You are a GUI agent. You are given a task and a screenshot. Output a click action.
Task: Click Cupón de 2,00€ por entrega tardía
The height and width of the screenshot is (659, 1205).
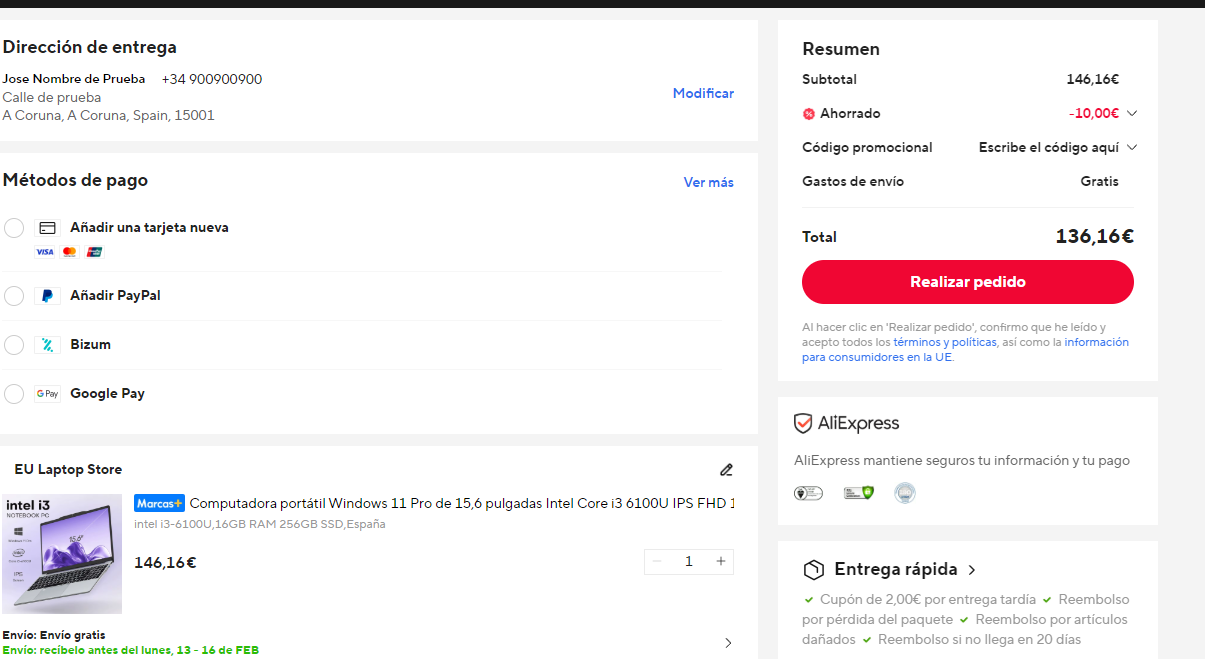click(x=928, y=600)
